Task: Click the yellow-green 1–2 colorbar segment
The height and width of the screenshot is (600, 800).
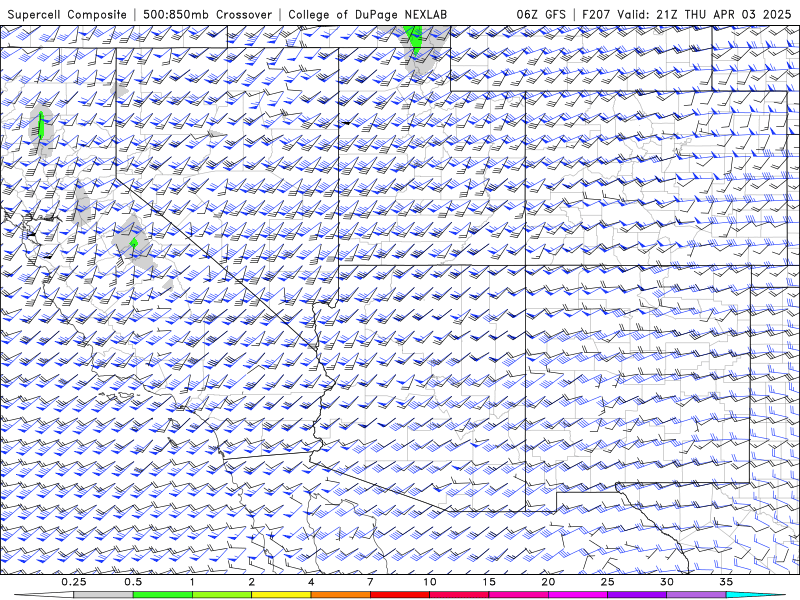Action: (x=221, y=595)
